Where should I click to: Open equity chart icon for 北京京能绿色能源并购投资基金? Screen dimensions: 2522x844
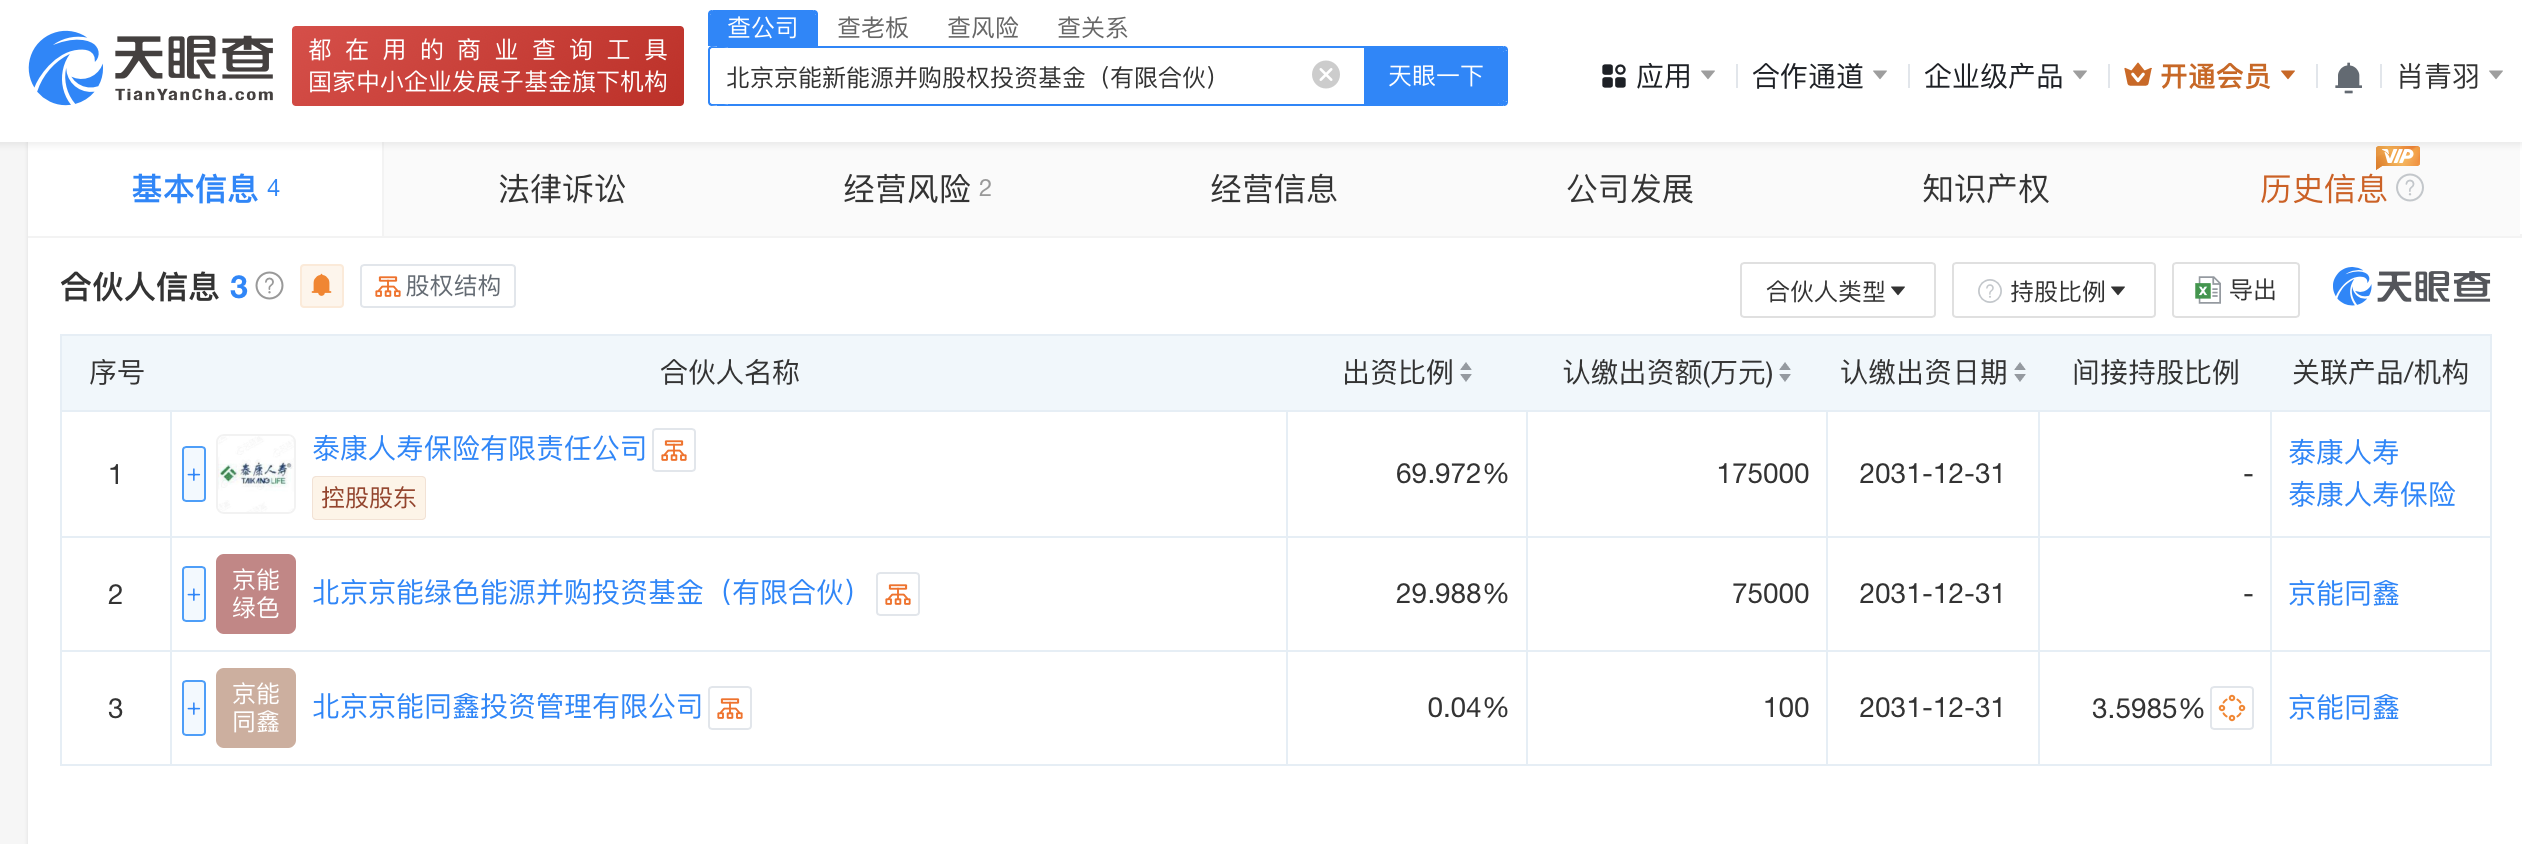tap(897, 595)
